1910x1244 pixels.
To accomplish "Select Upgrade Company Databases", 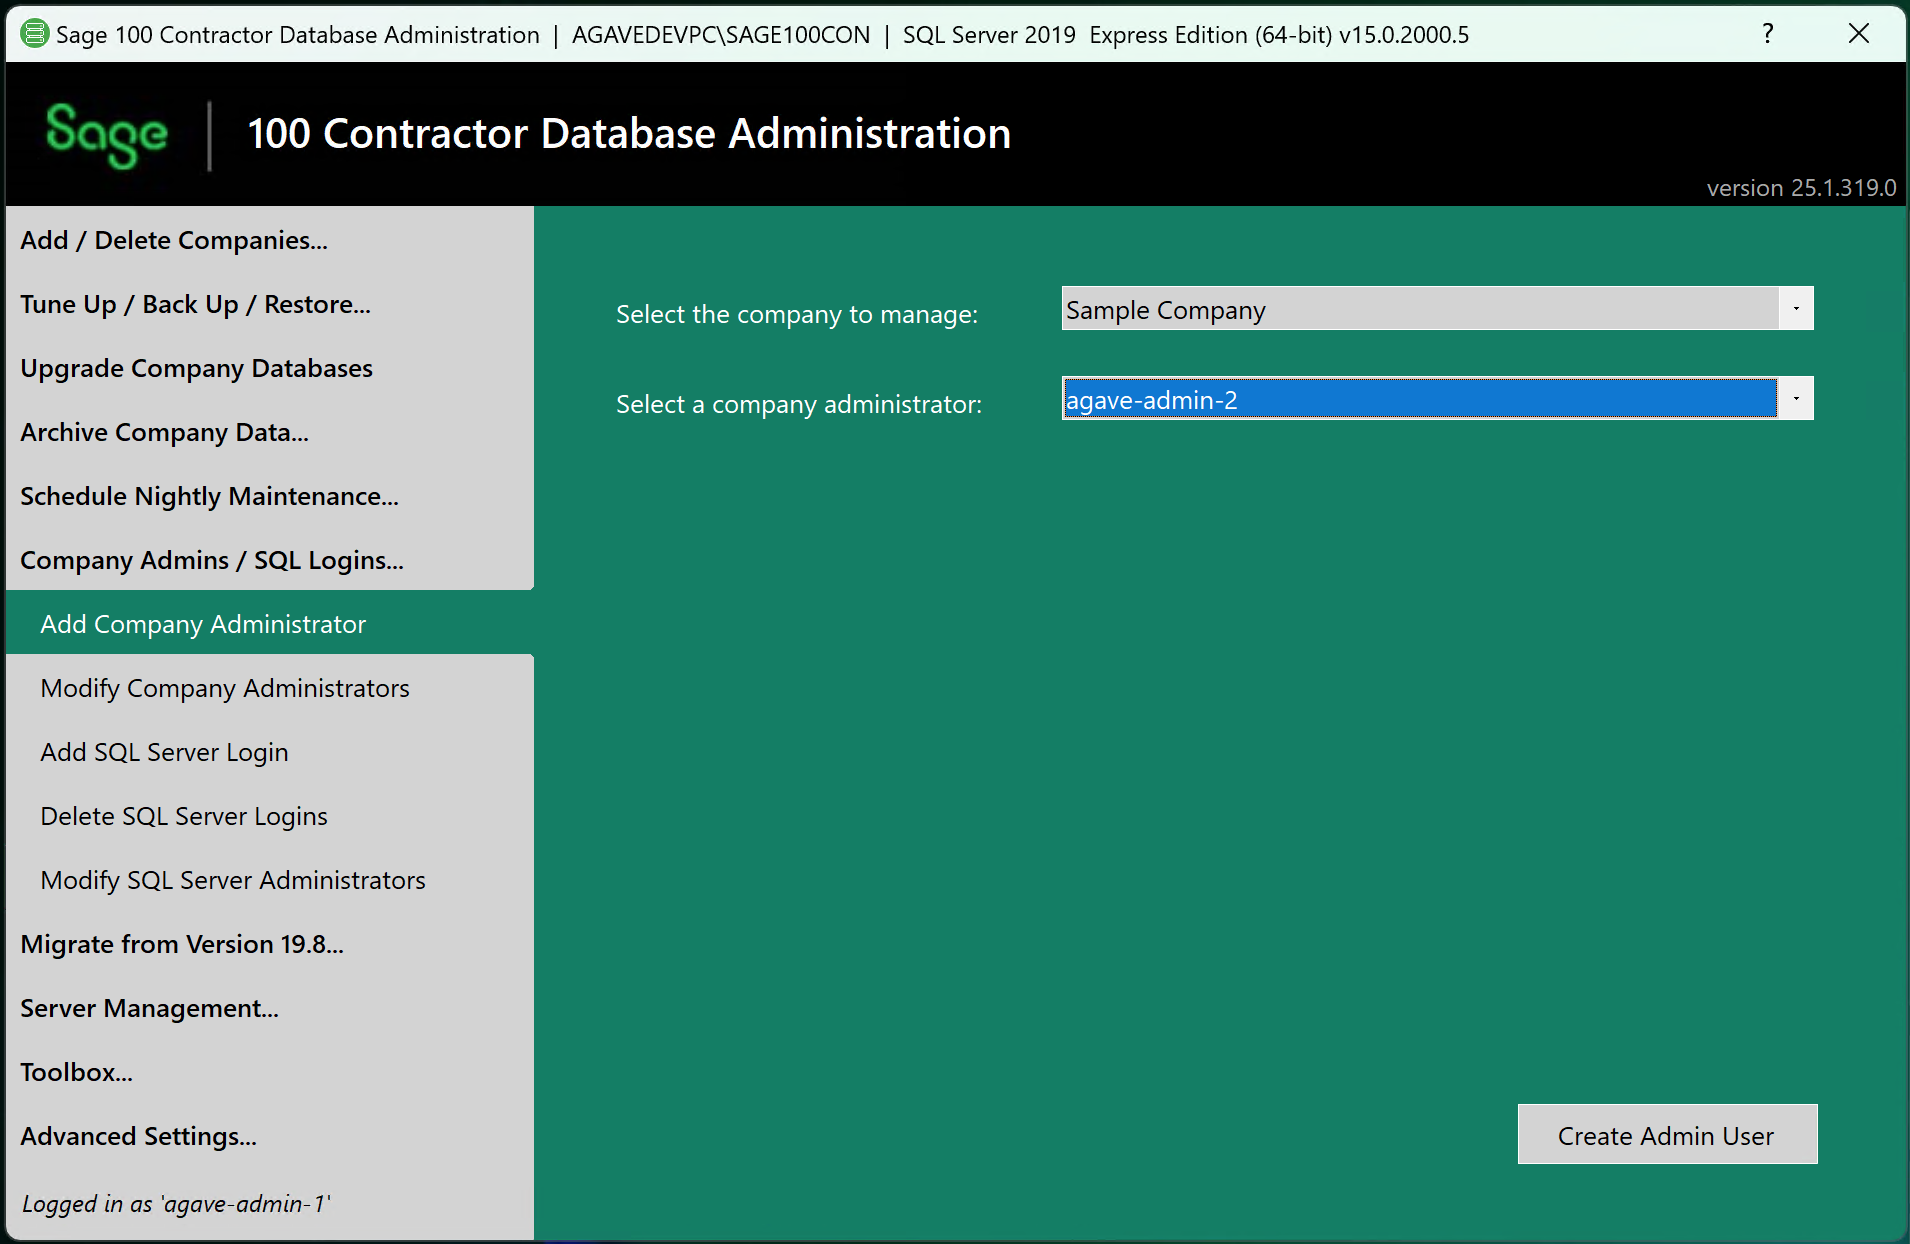I will click(197, 369).
